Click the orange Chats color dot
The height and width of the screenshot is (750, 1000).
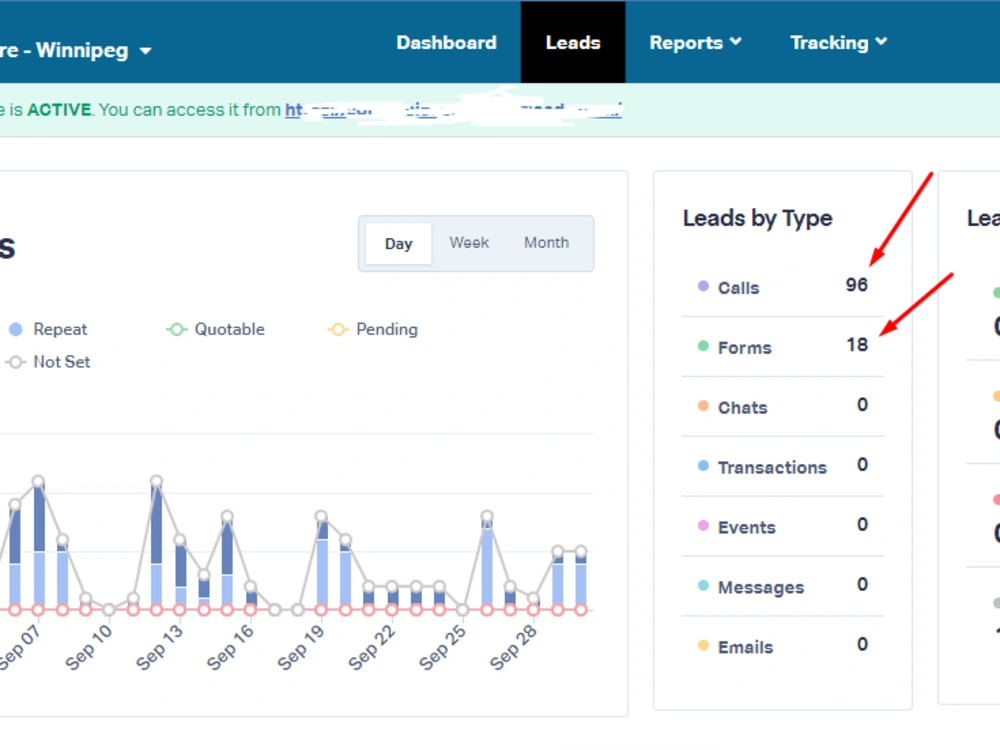point(703,406)
